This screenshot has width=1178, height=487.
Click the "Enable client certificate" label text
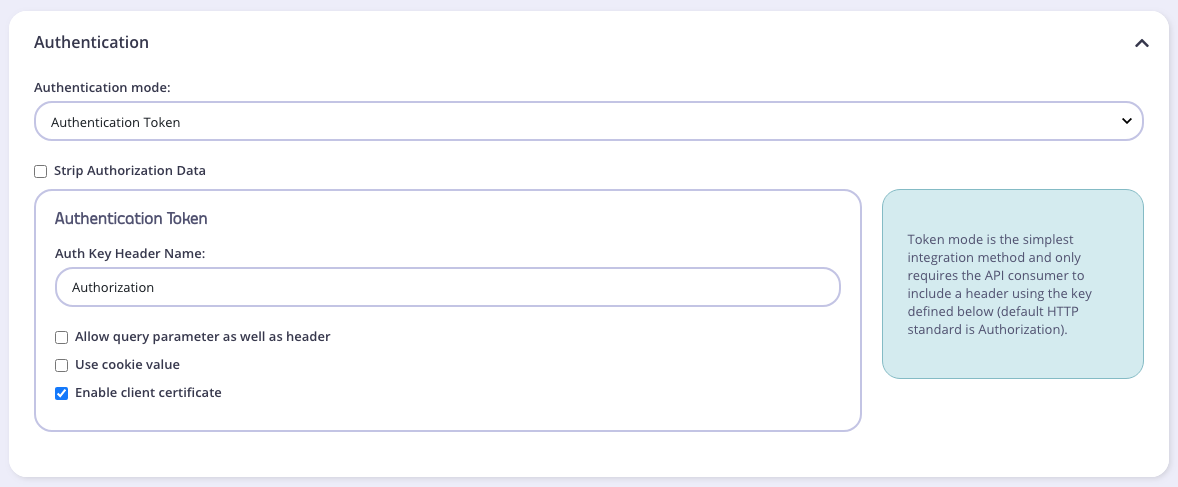[148, 393]
